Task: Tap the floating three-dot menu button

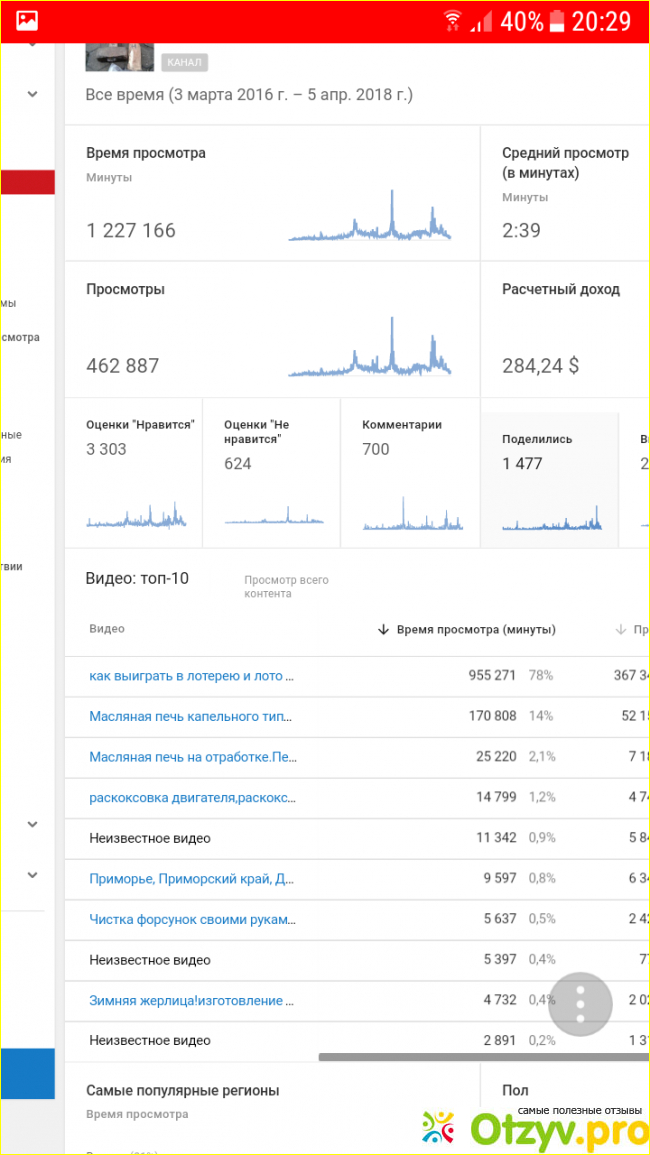Action: coord(580,1003)
